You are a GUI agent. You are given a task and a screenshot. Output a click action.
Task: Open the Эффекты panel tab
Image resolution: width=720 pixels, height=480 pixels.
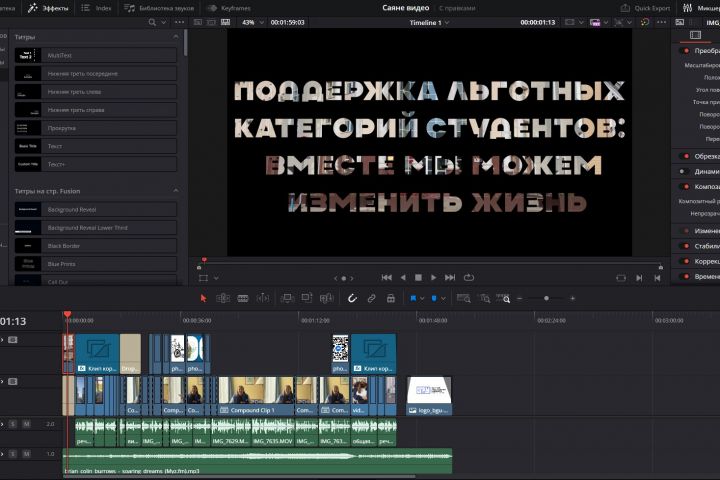point(48,8)
